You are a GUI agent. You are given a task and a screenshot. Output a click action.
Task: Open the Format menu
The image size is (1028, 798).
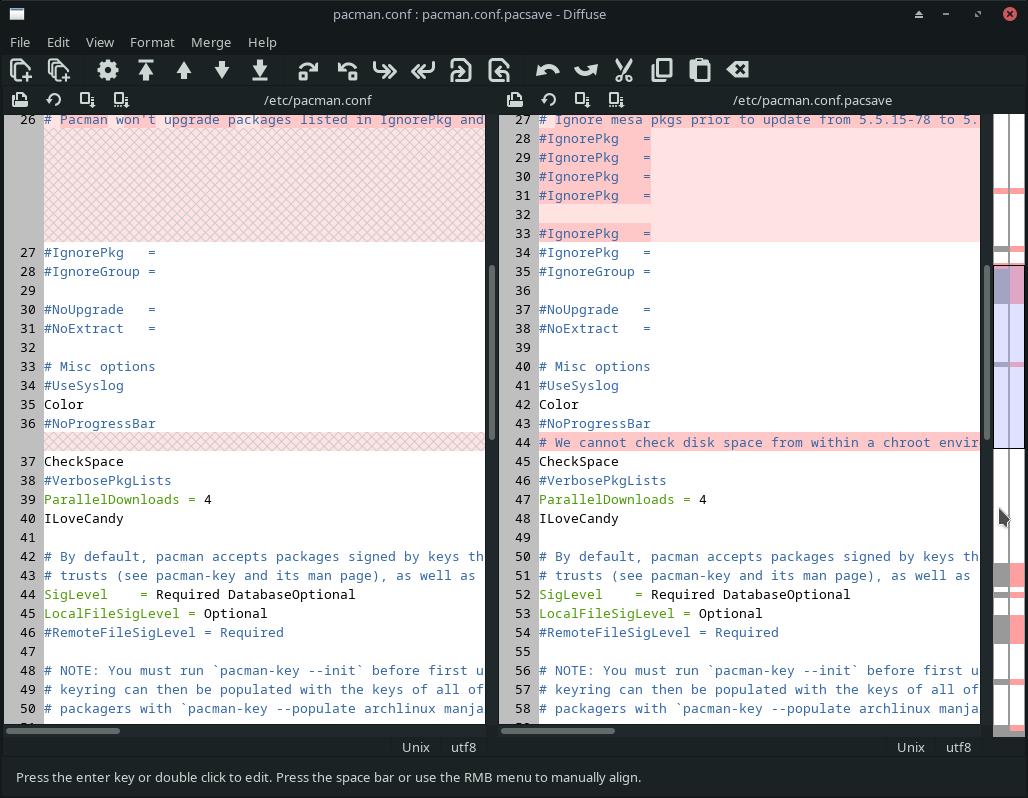pos(152,43)
